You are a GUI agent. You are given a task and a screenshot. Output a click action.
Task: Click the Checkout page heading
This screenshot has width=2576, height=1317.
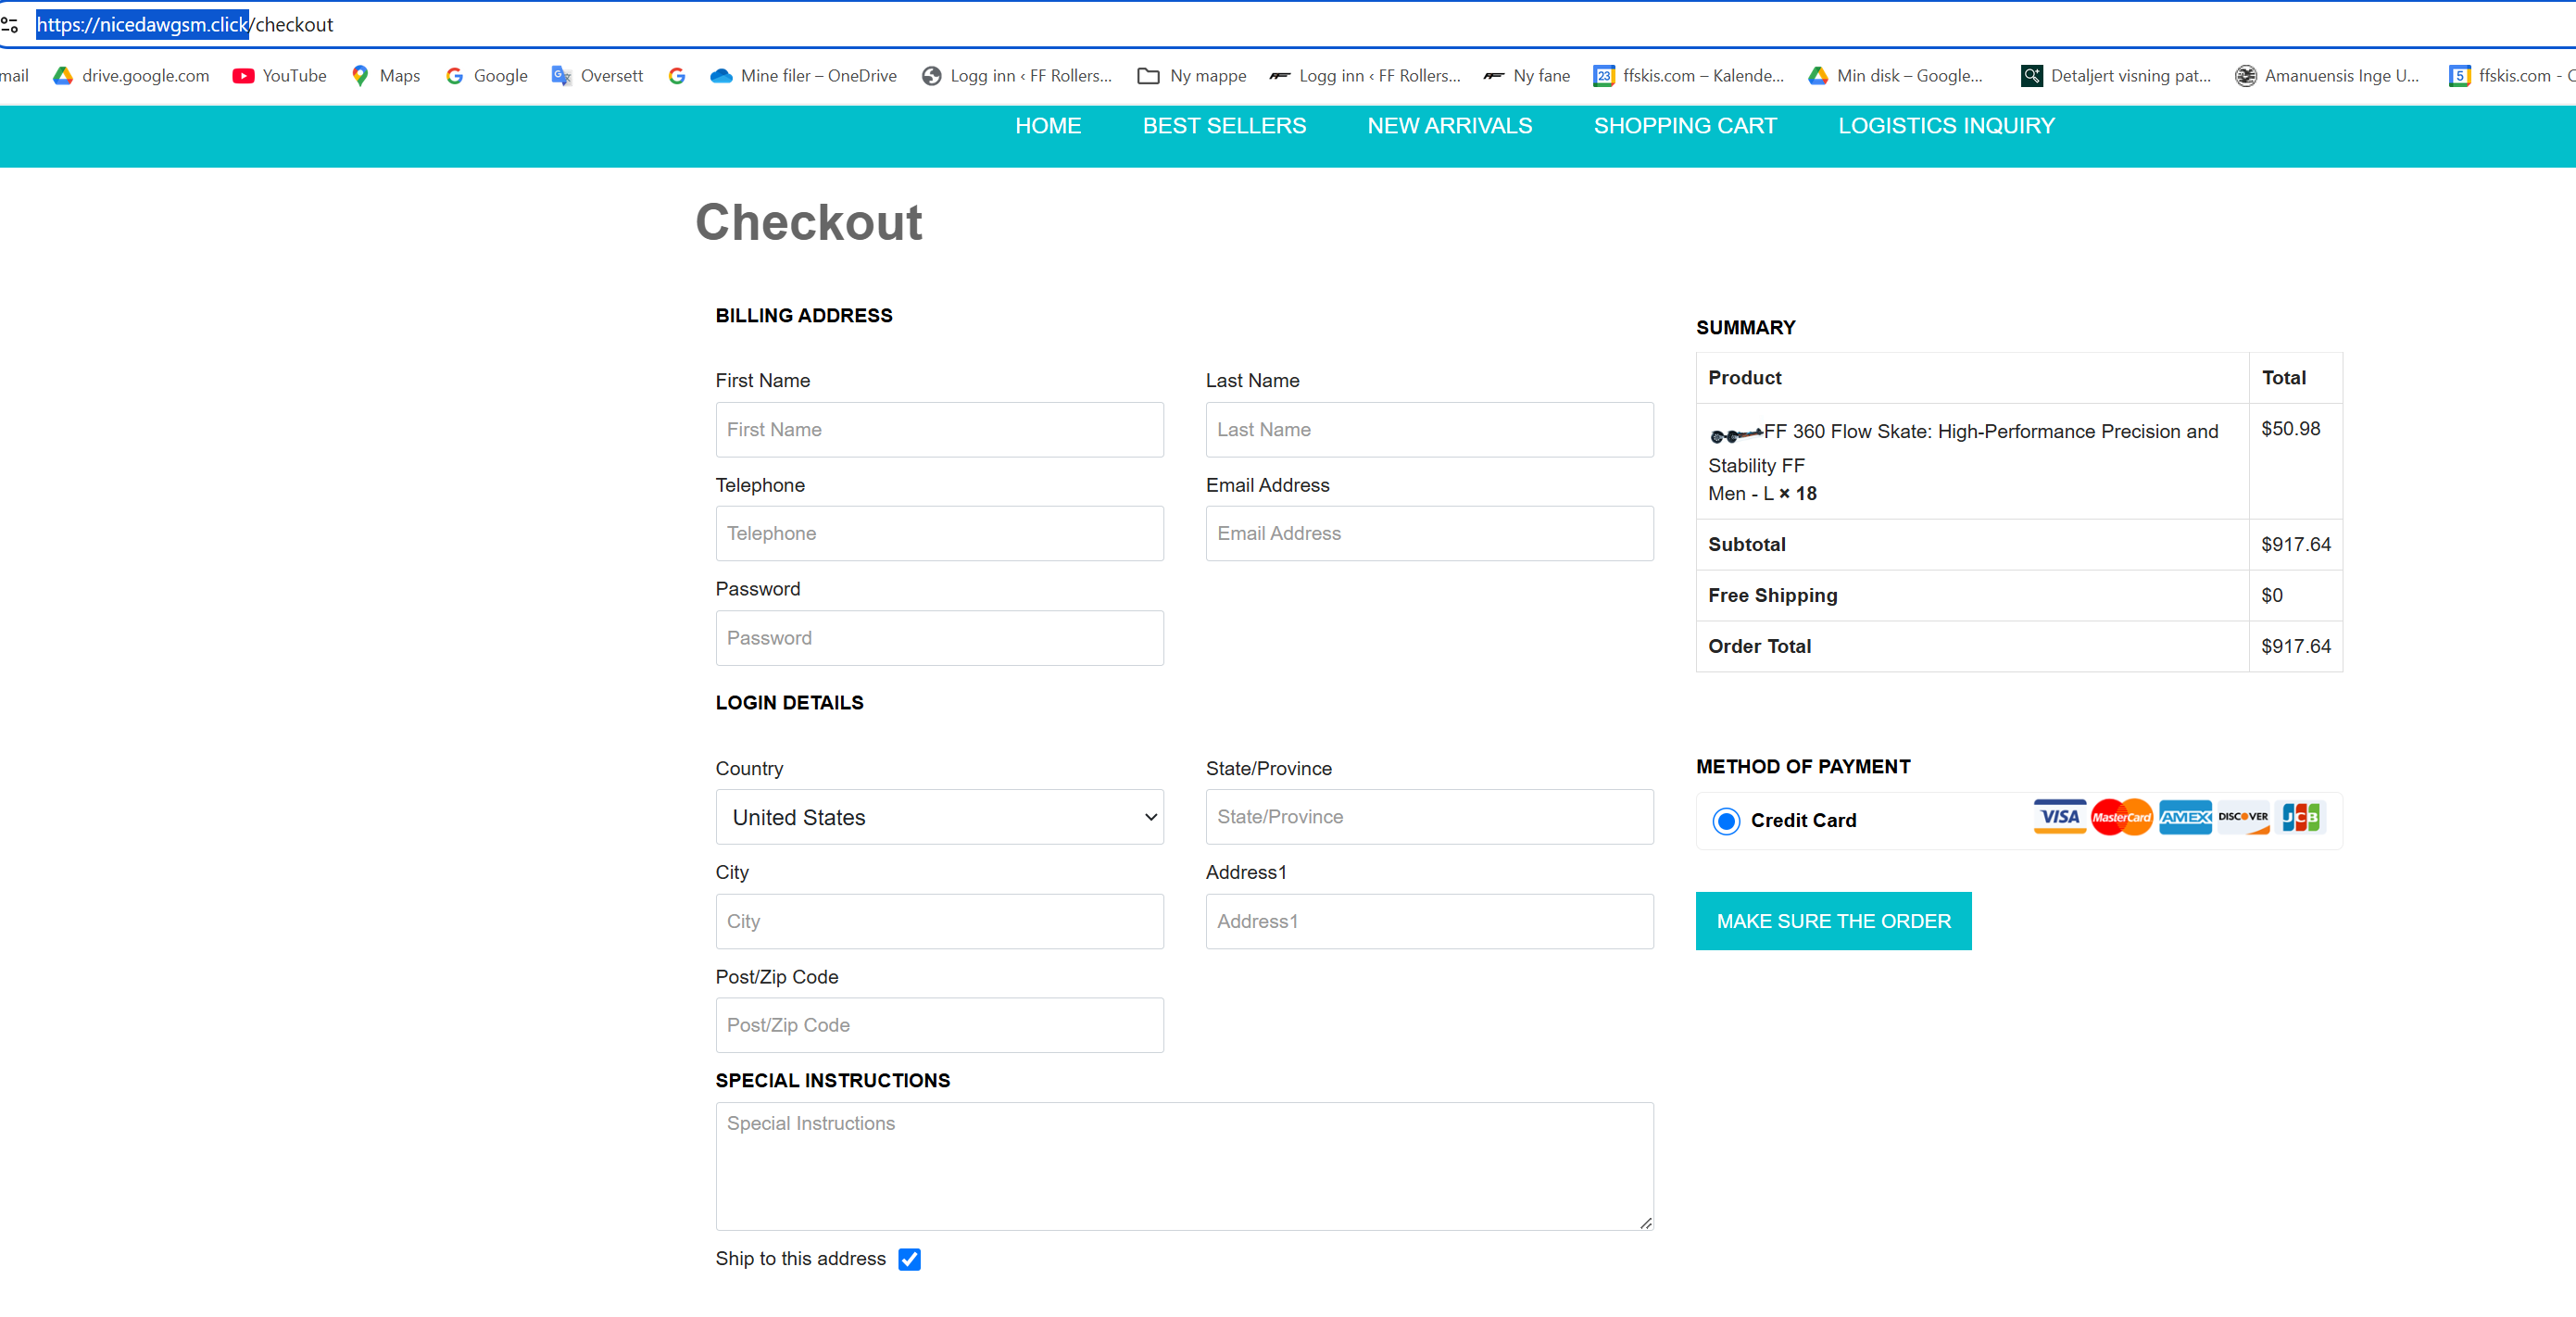[x=808, y=222]
